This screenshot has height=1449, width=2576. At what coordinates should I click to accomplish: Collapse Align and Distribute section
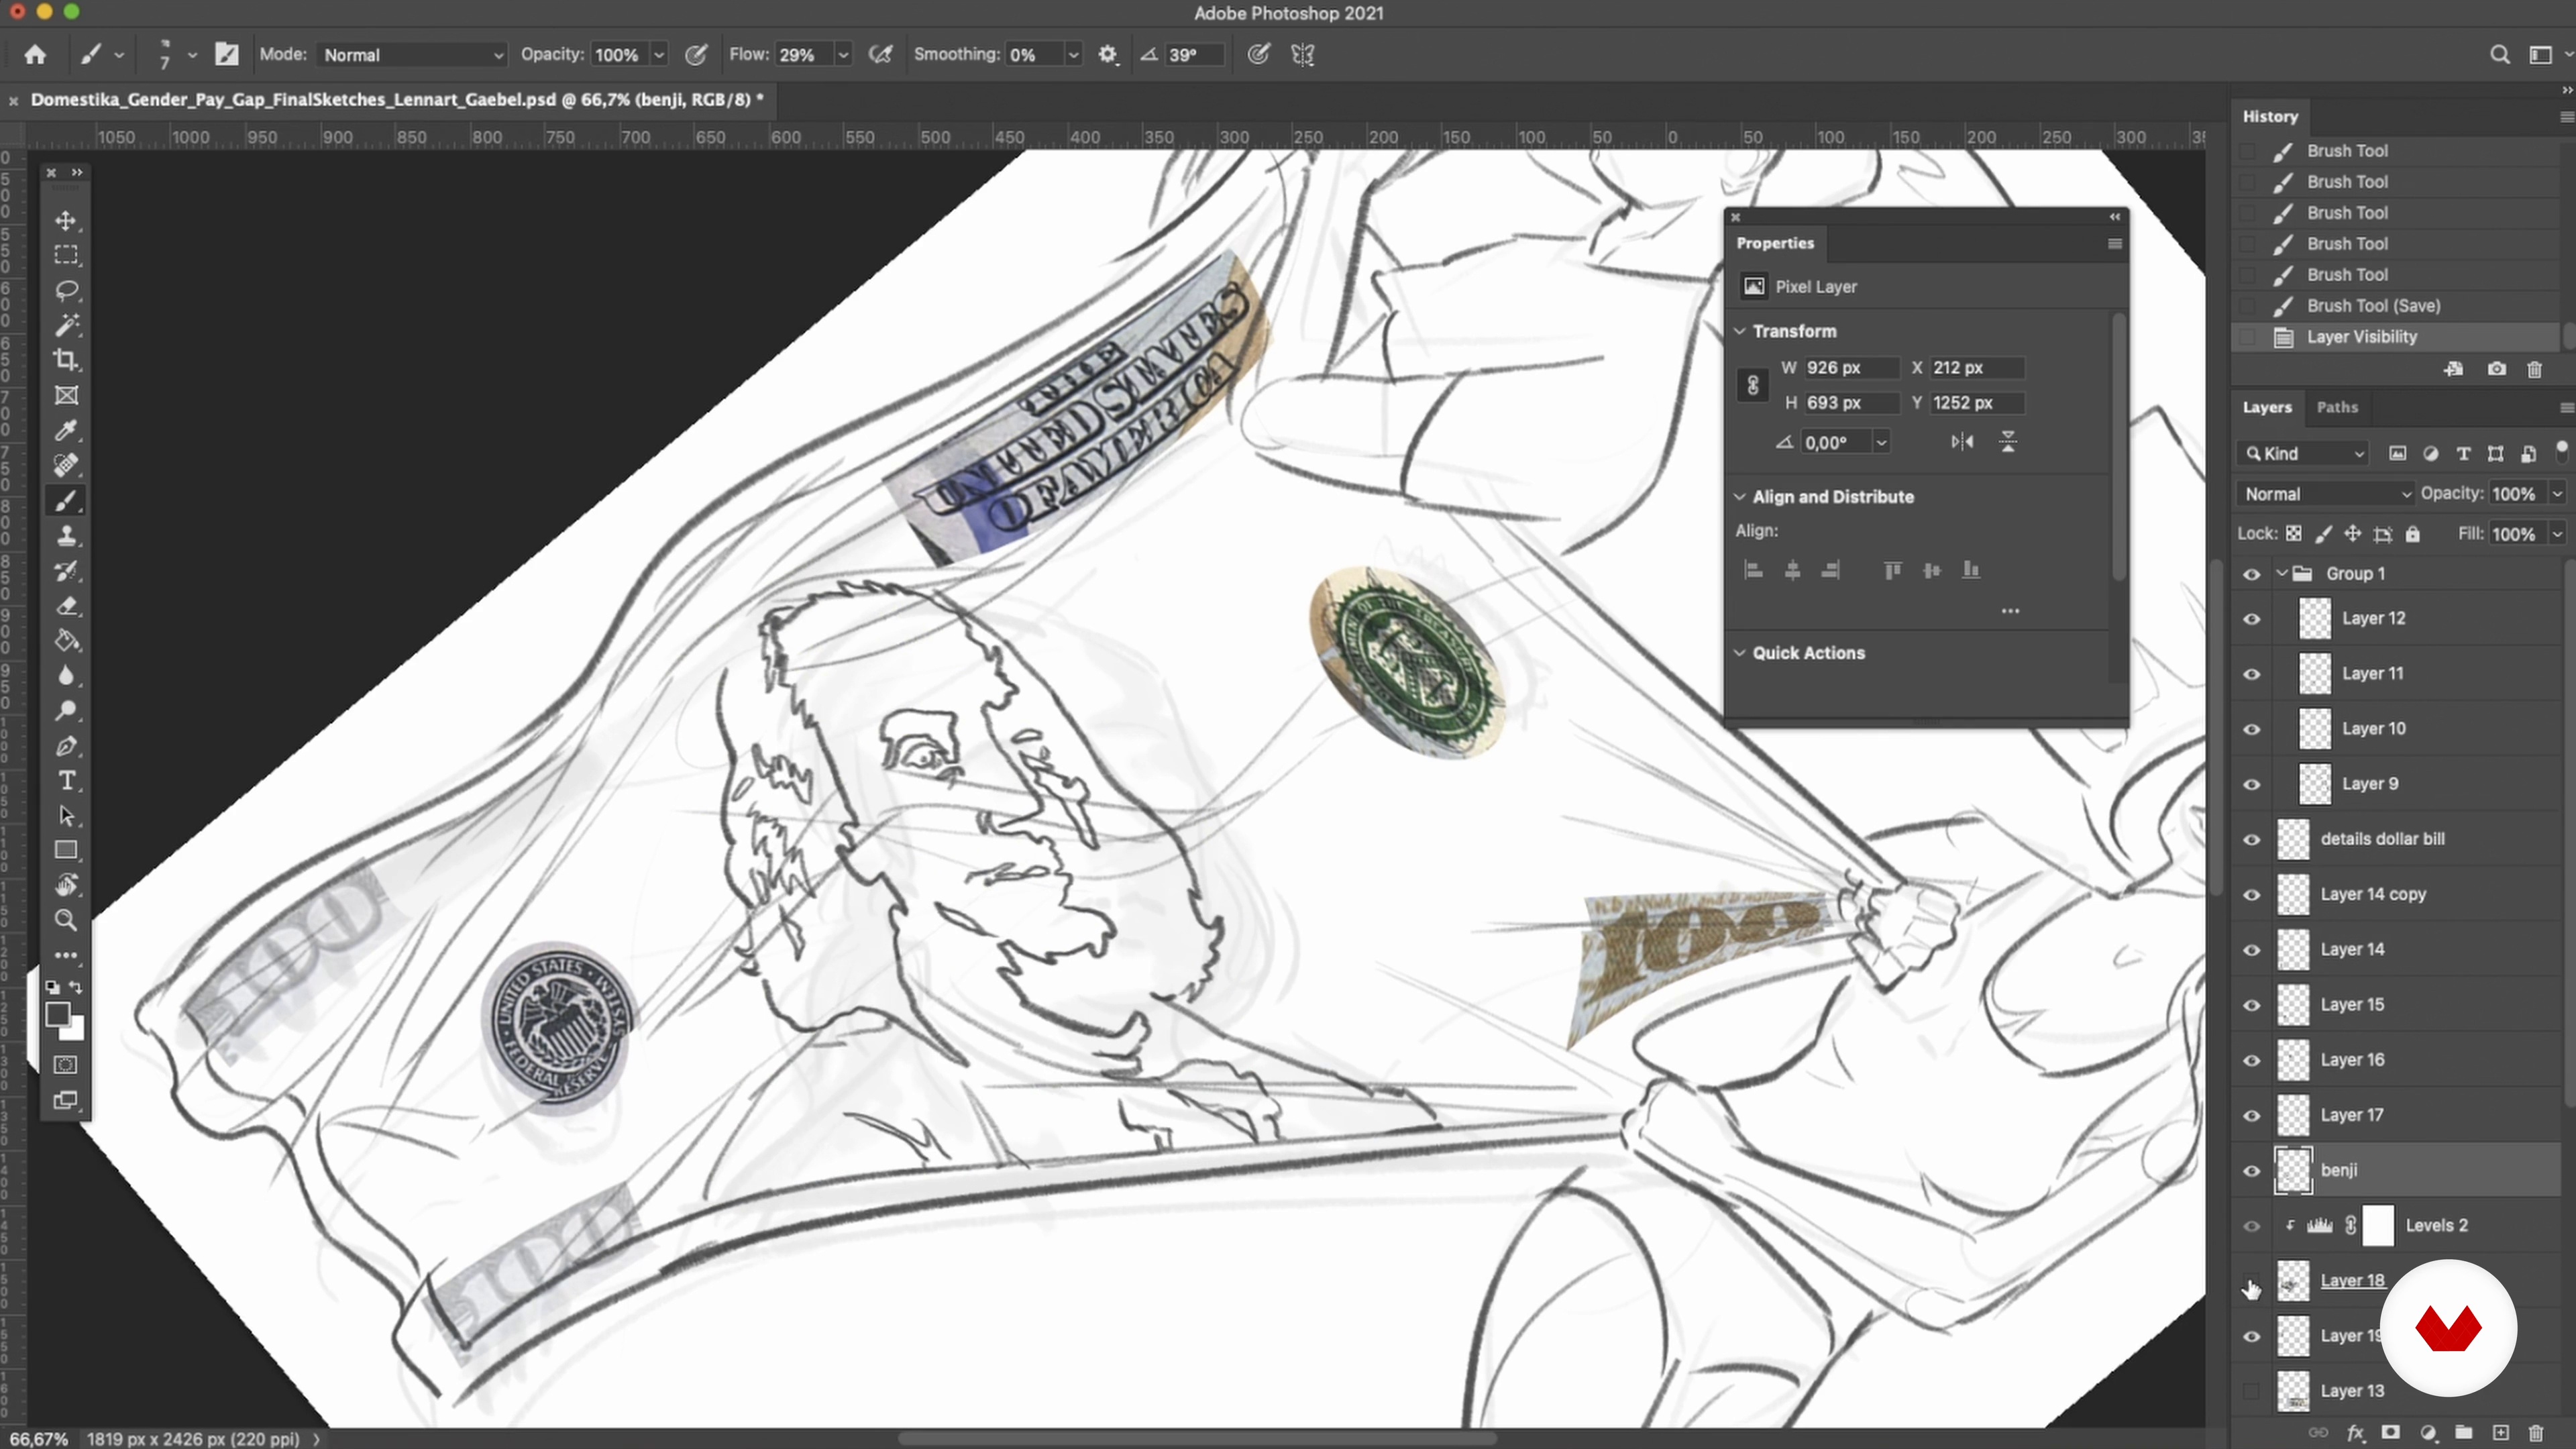pyautogui.click(x=1740, y=497)
